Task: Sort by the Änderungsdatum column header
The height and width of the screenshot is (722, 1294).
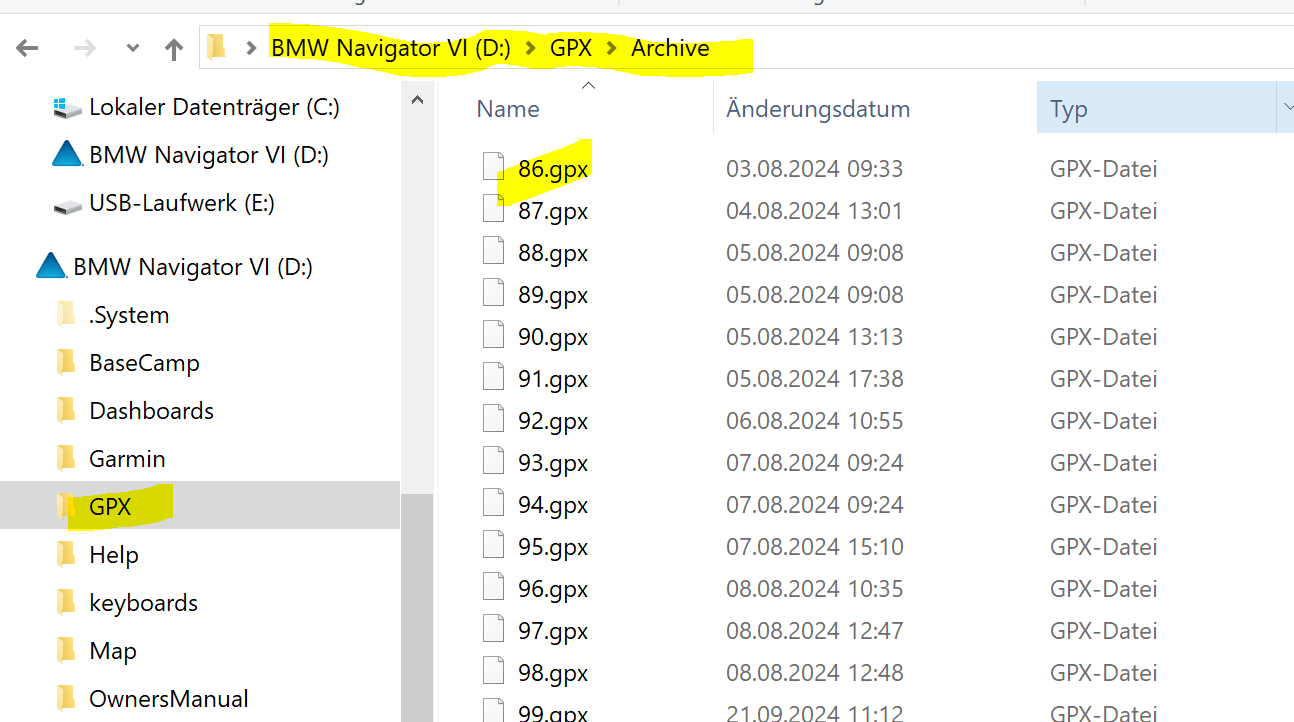Action: coord(818,109)
